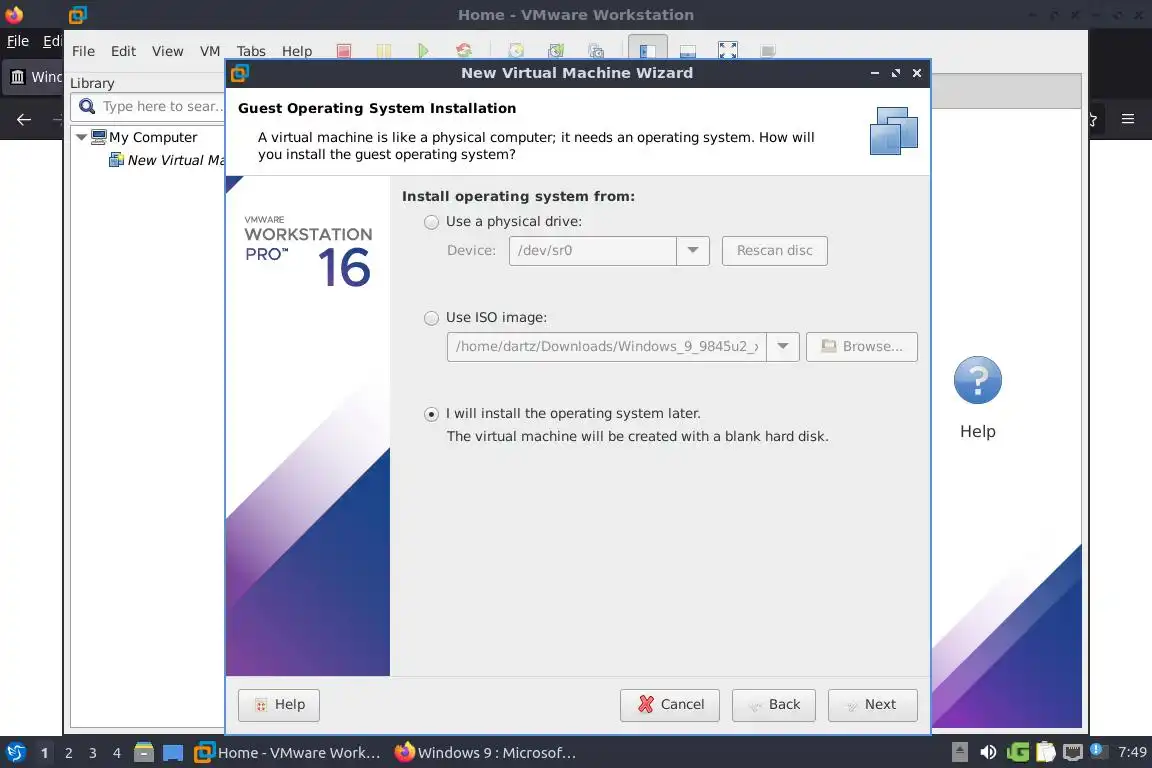Open the VMware Edit menu
This screenshot has width=1152, height=768.
(123, 51)
